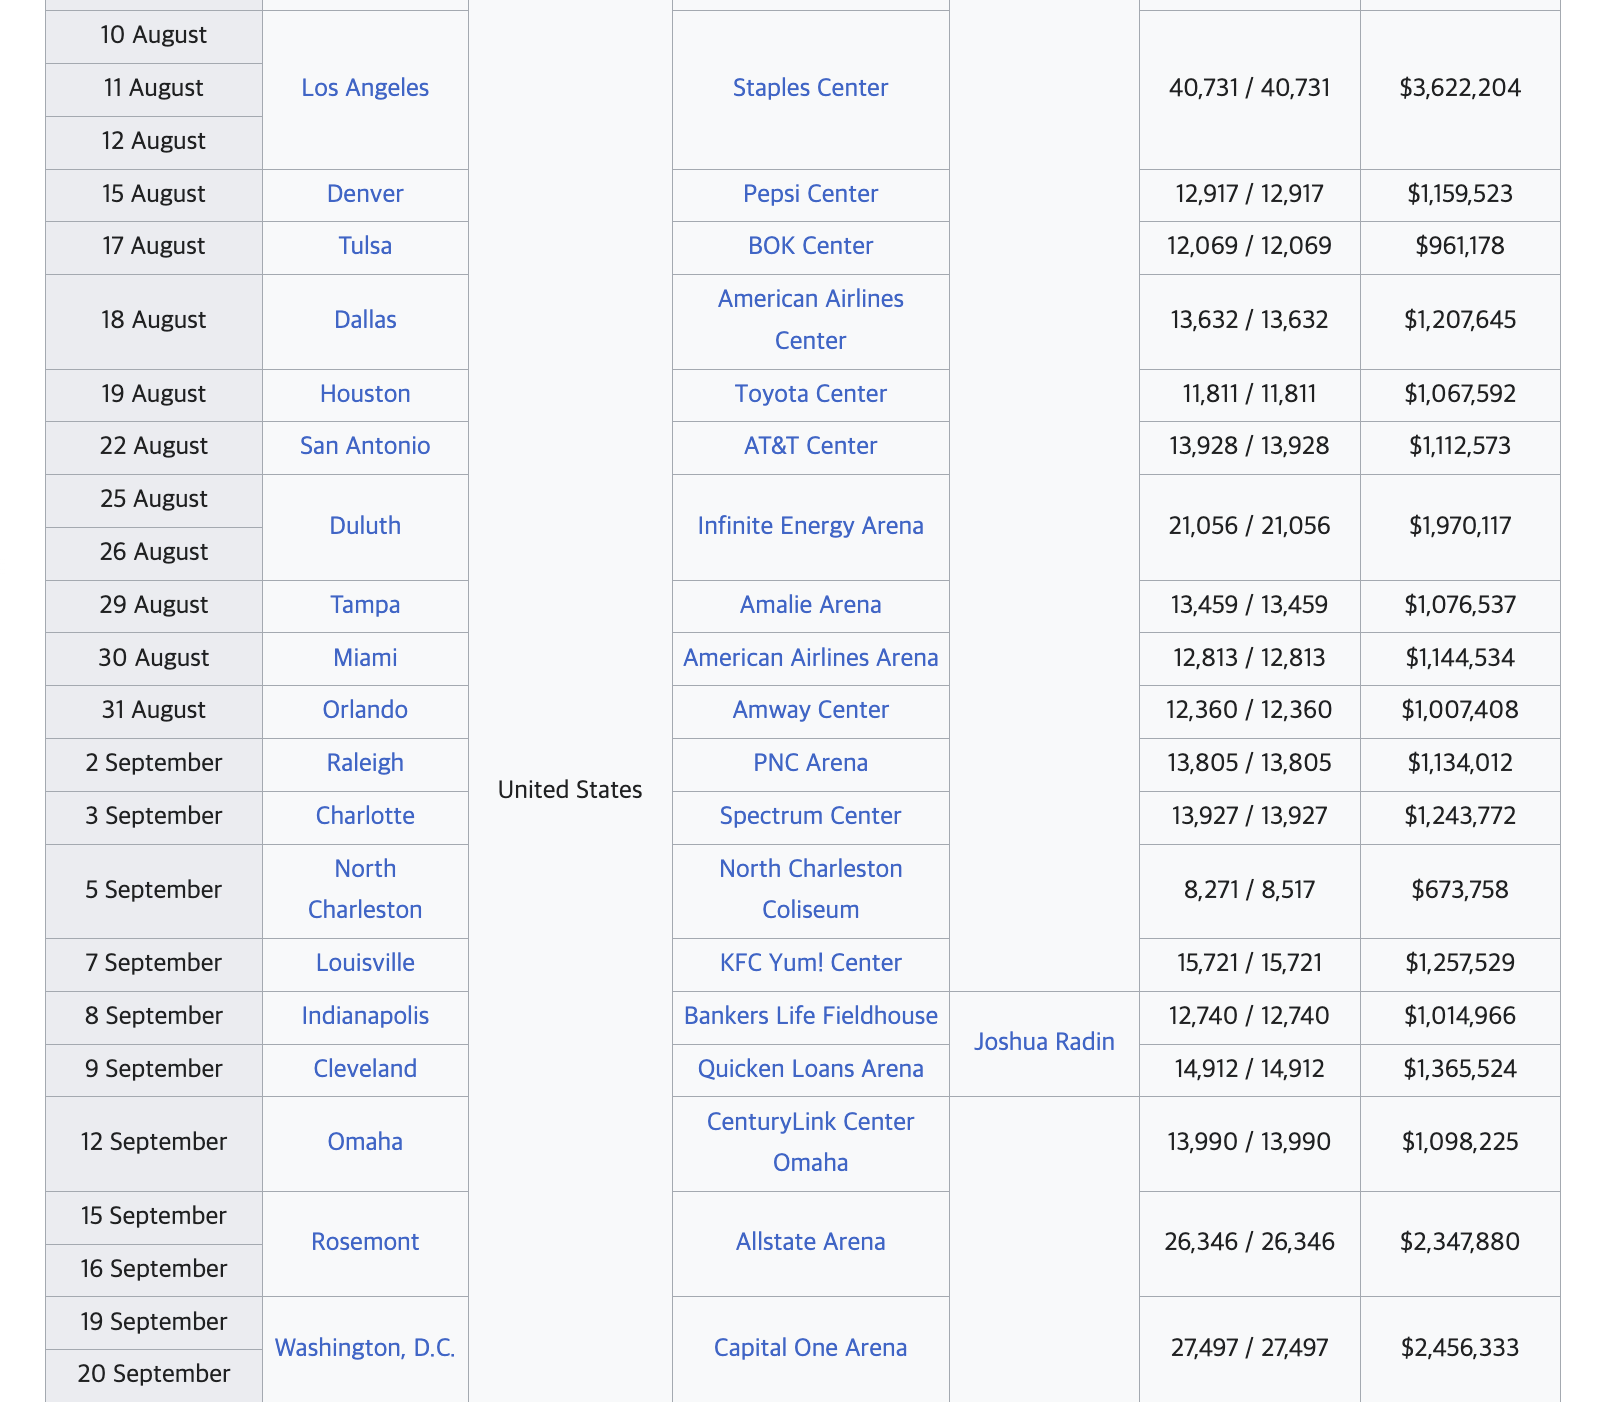
Task: Follow the Charlotte link
Action: tap(365, 816)
